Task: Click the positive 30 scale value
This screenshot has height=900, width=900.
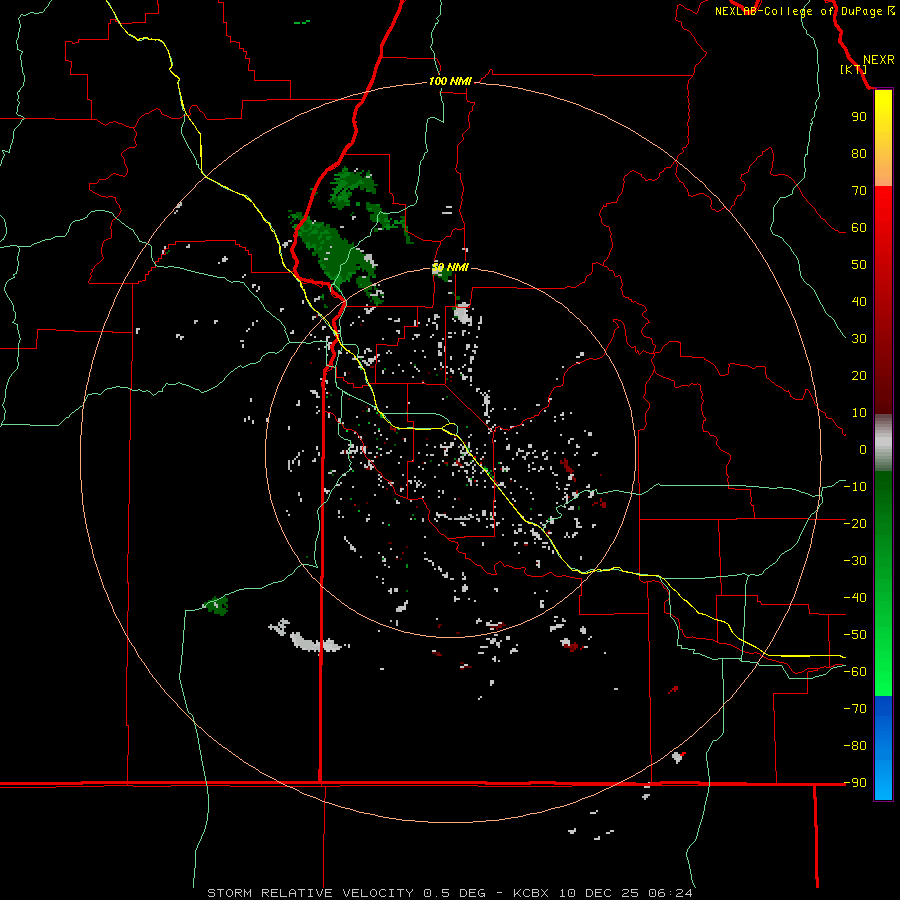Action: pyautogui.click(x=859, y=339)
